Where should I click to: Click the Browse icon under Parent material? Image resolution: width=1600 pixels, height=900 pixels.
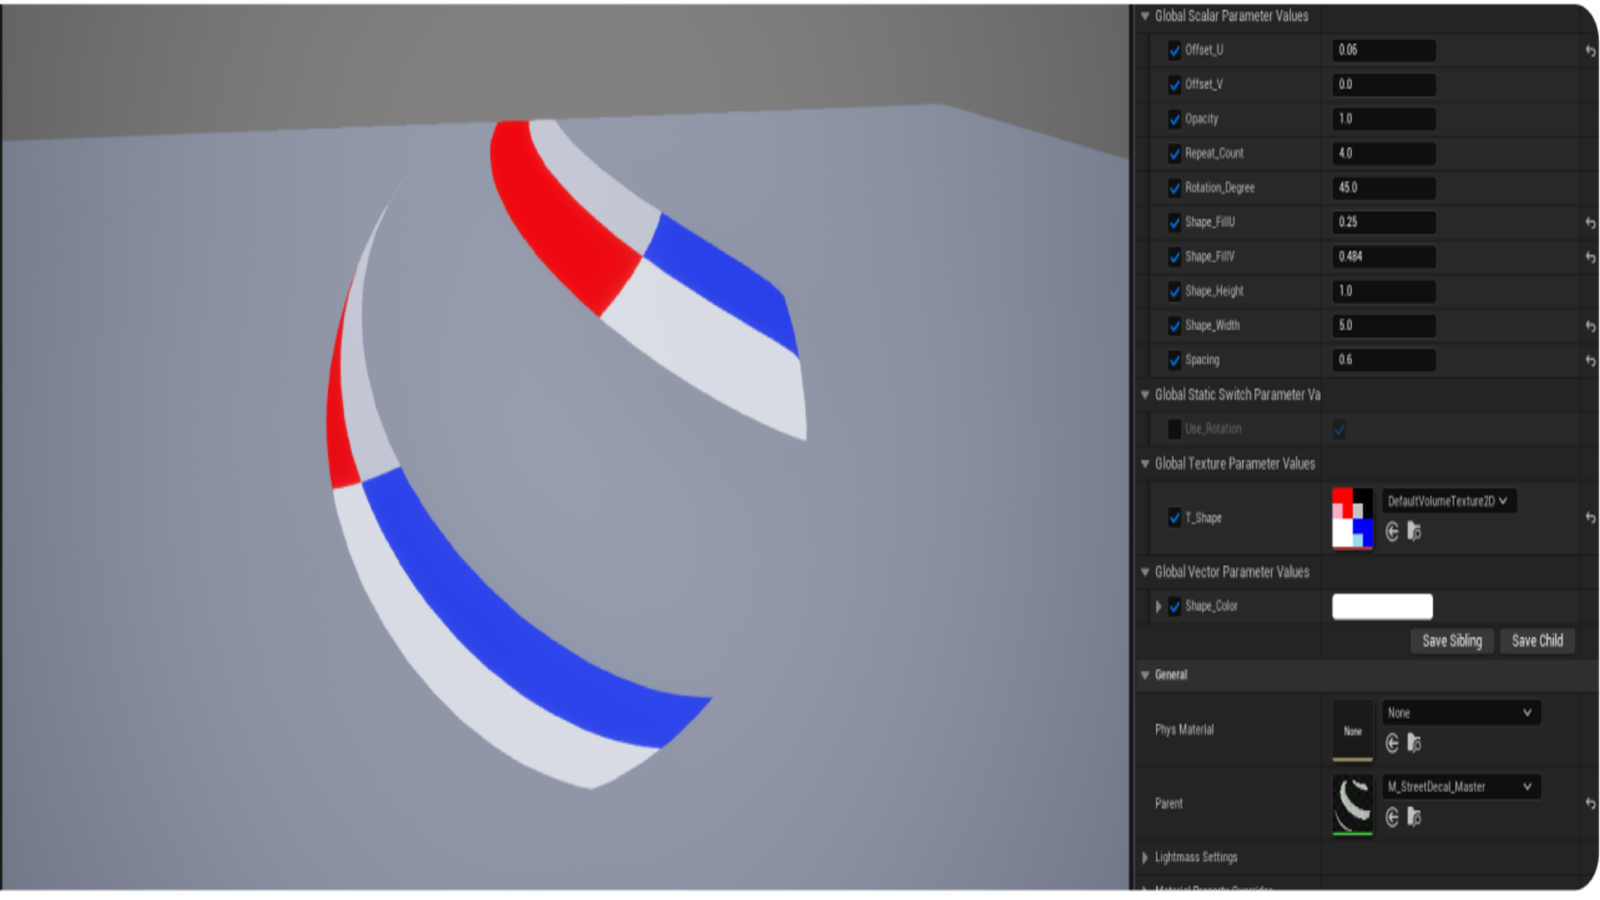coord(1414,818)
